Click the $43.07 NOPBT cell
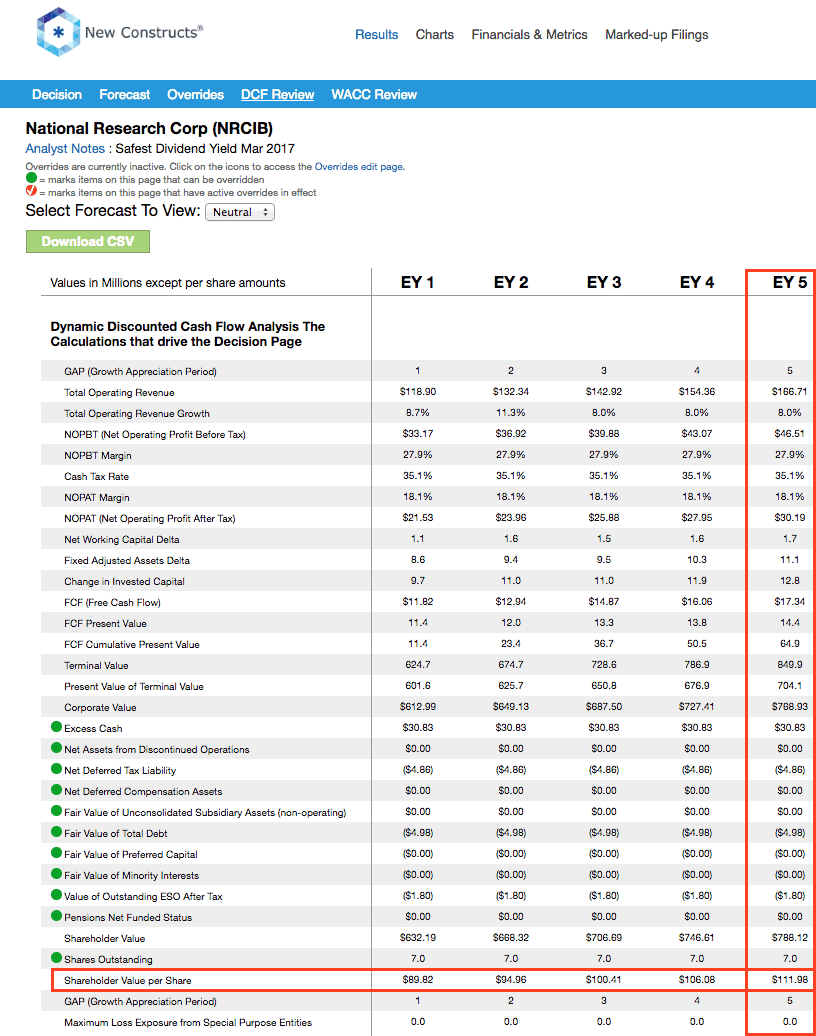The width and height of the screenshot is (816, 1036). (697, 433)
